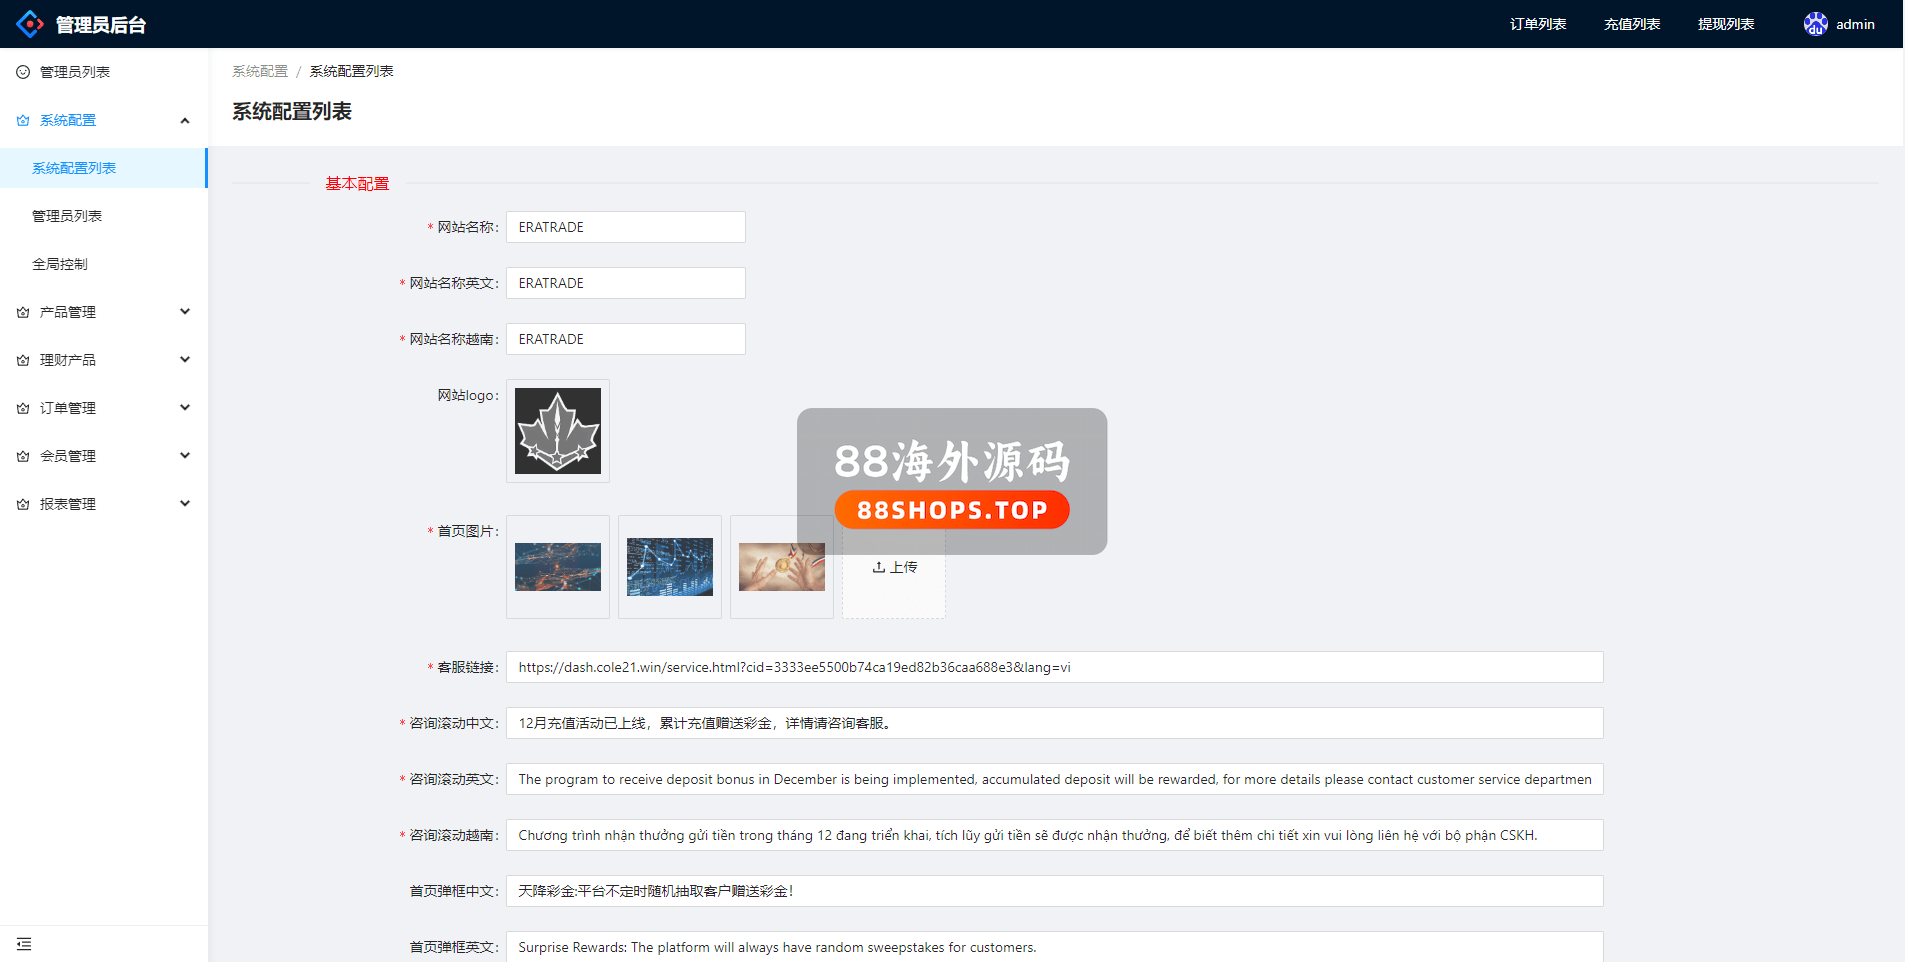Select the first homepage image thumbnail
The image size is (1905, 962).
557,567
